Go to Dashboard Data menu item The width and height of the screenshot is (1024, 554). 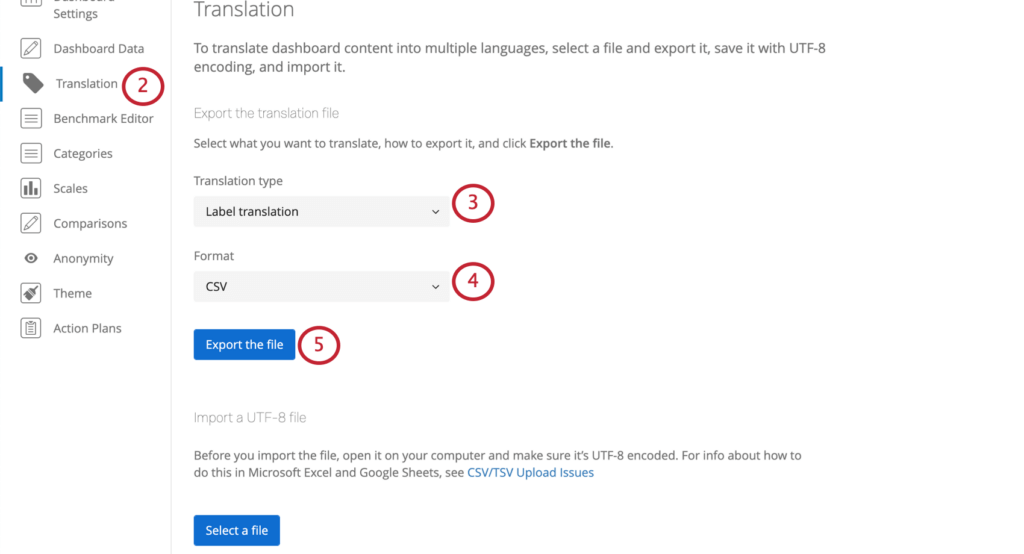click(x=99, y=48)
